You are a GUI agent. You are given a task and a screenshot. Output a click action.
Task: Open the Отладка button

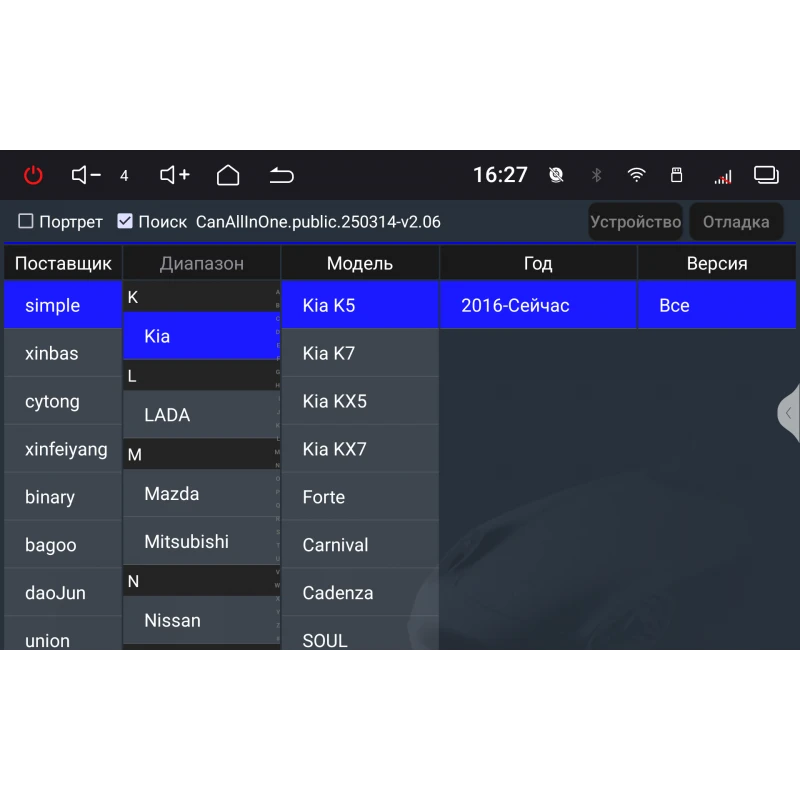pyautogui.click(x=736, y=222)
